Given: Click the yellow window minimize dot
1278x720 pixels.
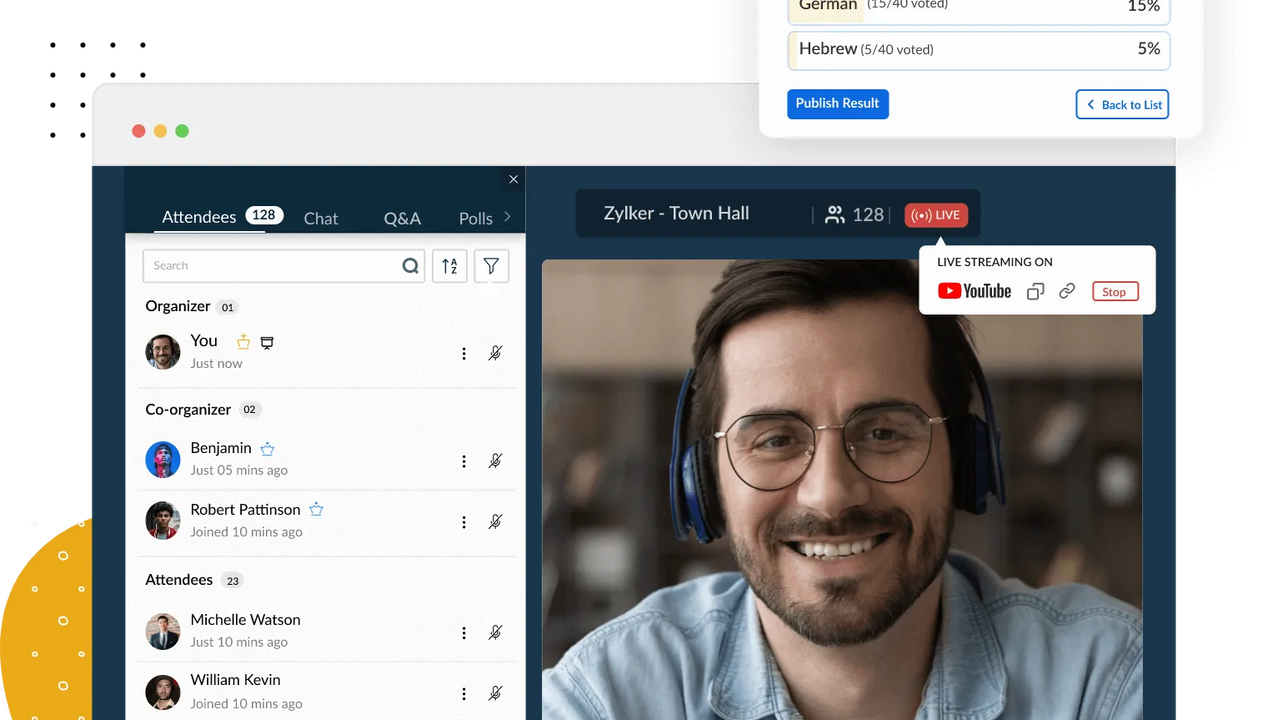Looking at the screenshot, I should [160, 131].
